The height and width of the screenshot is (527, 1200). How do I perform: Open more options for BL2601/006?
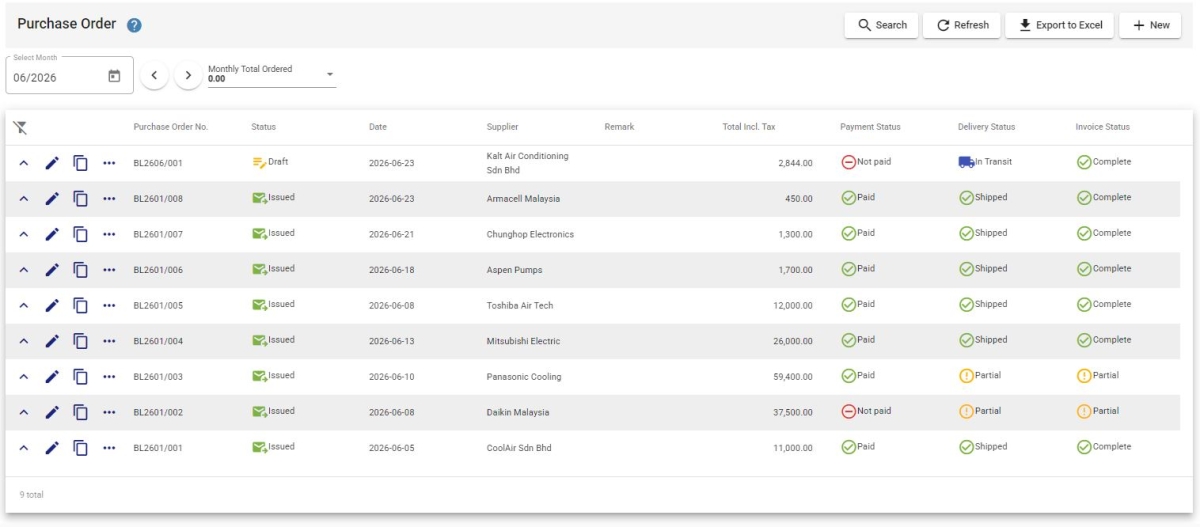pos(109,270)
